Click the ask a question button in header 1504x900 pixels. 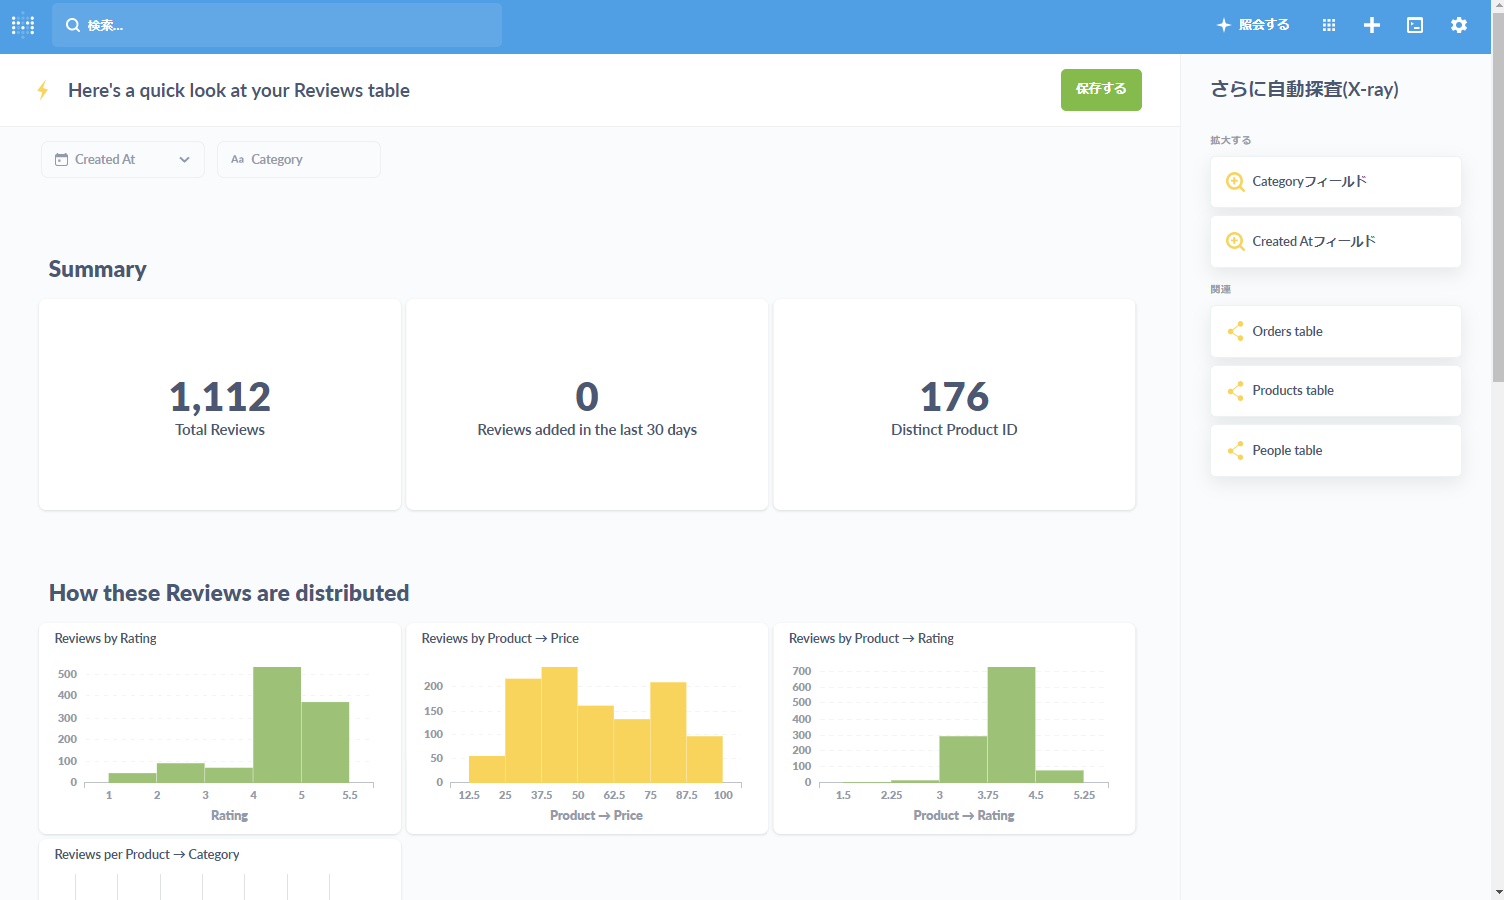[1253, 25]
